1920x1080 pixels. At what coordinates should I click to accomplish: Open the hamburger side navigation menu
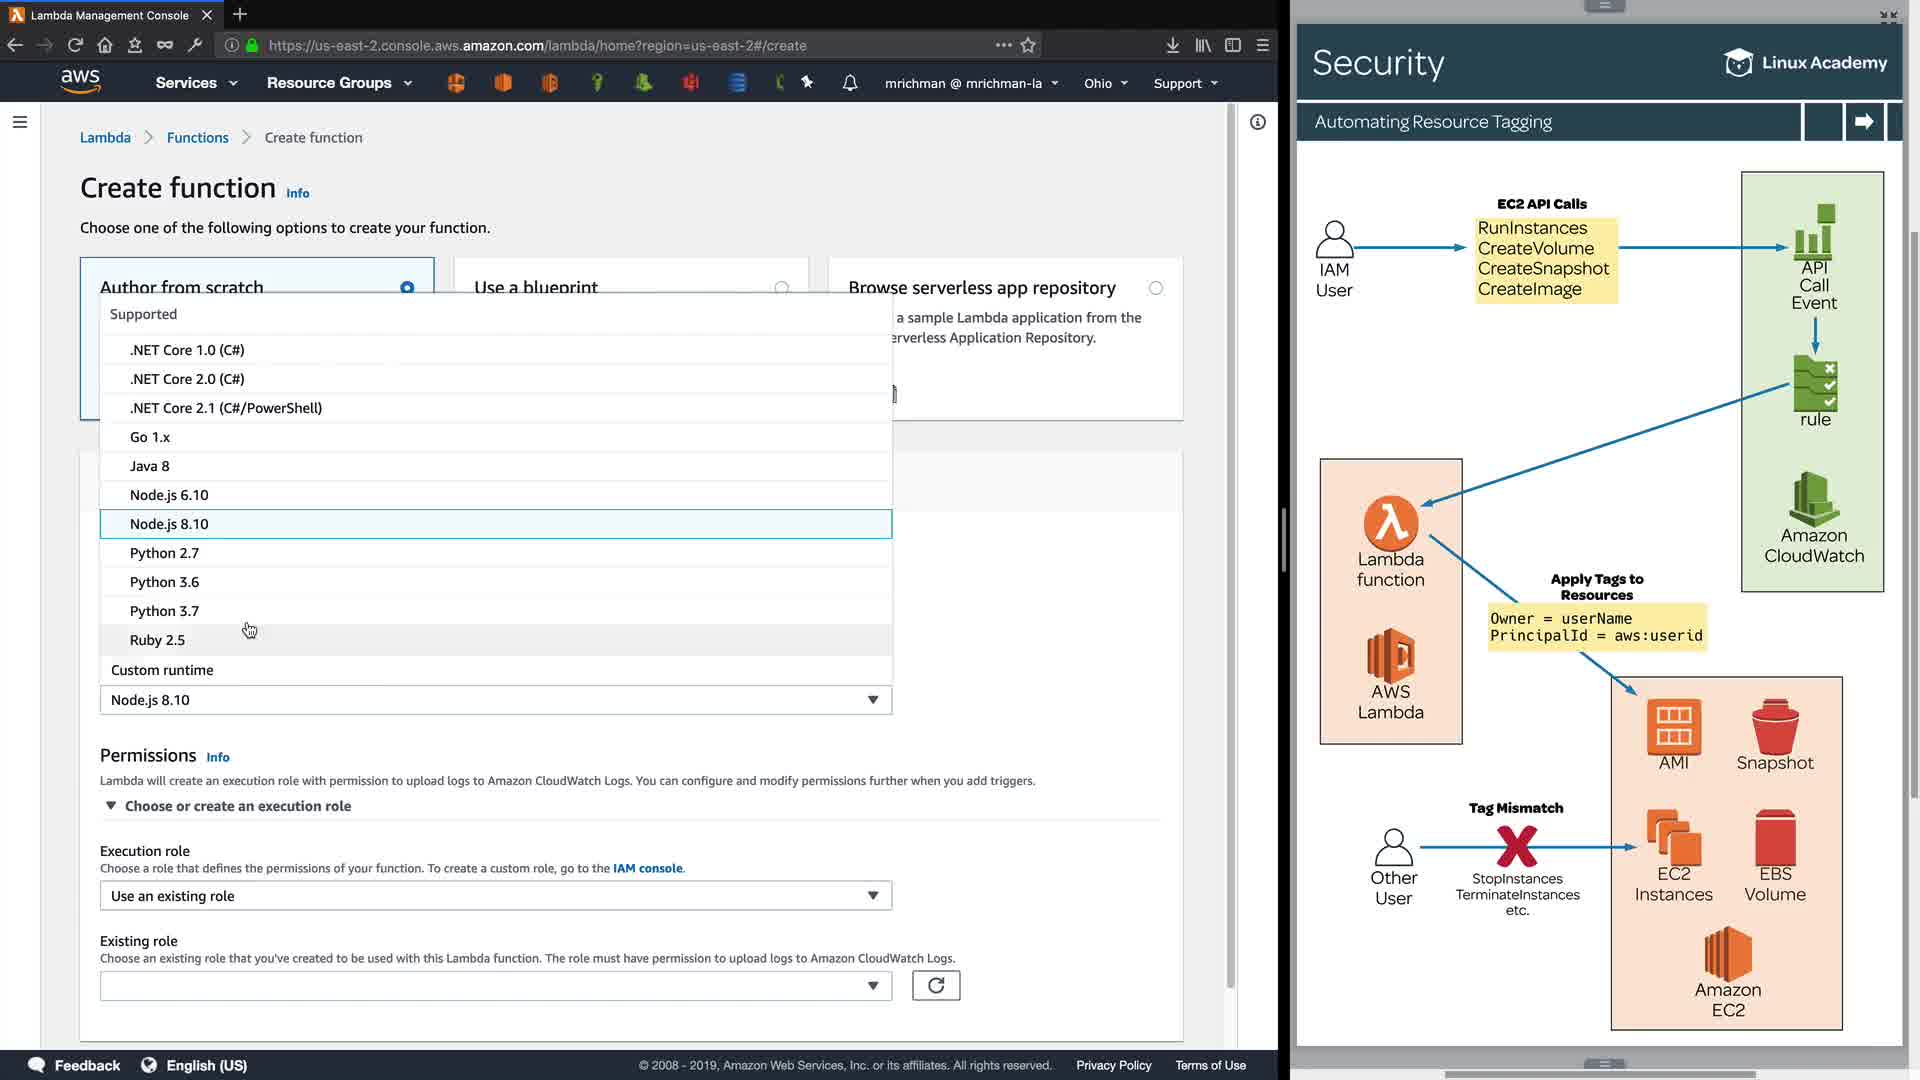click(20, 122)
